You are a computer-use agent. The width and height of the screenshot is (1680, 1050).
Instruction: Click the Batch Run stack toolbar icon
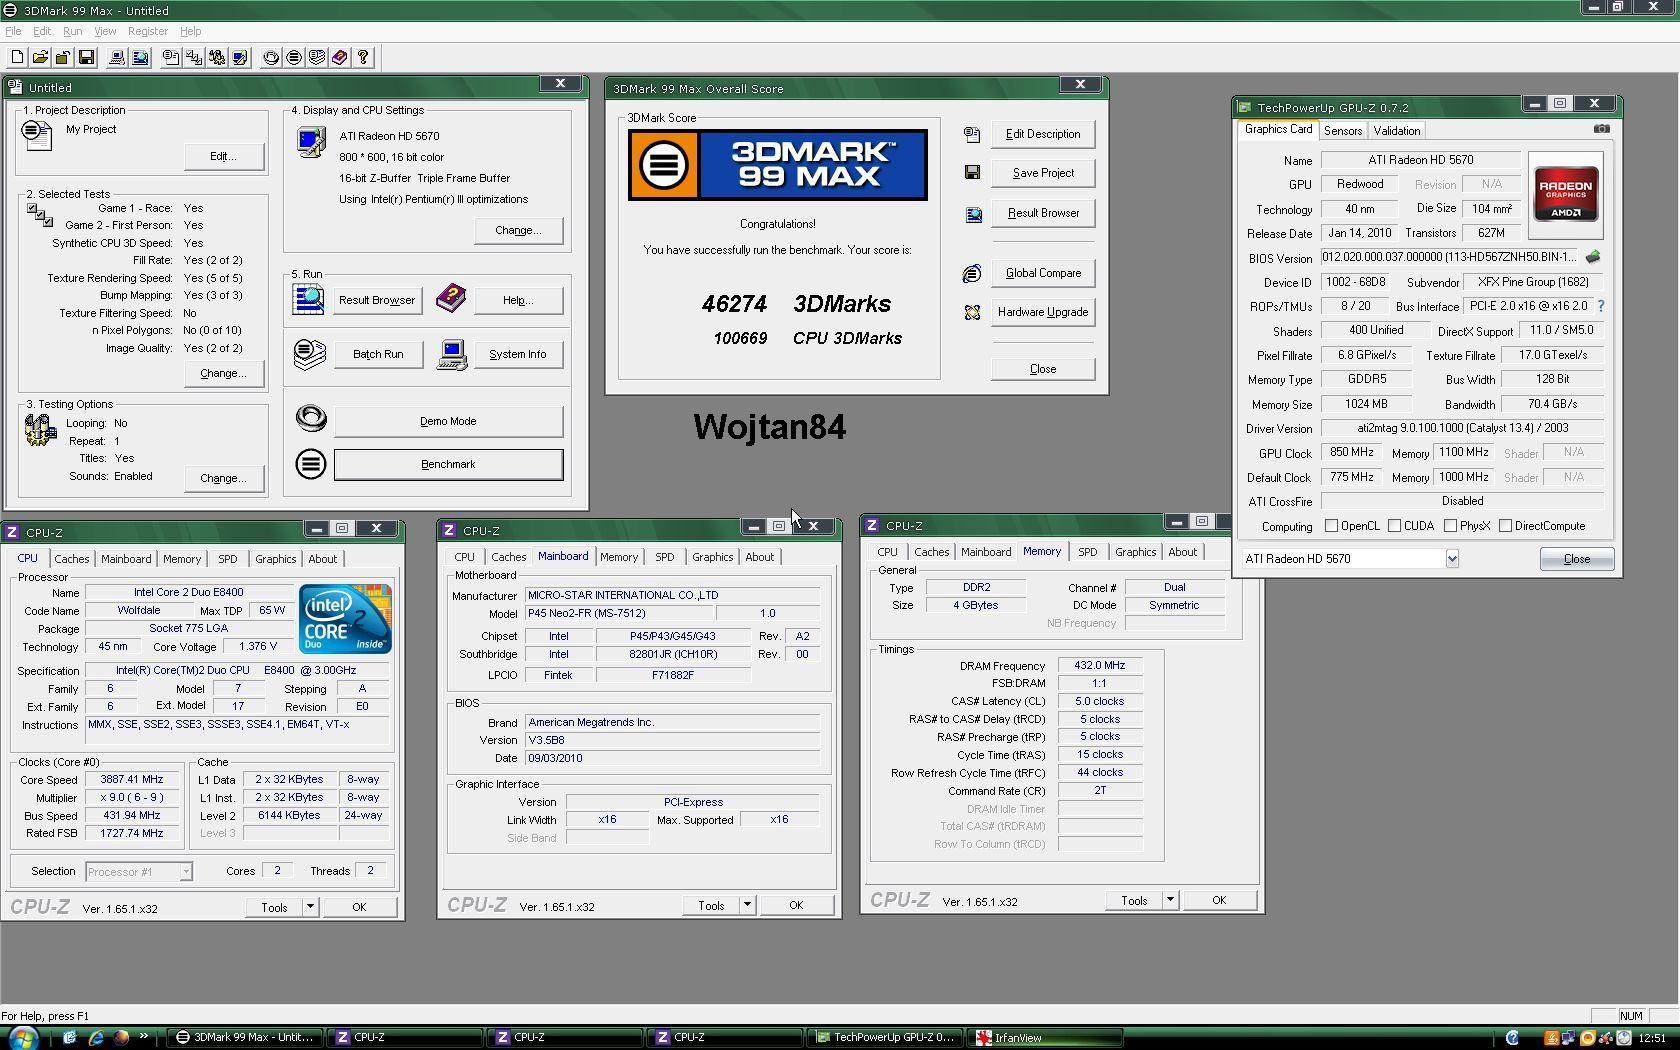[317, 58]
